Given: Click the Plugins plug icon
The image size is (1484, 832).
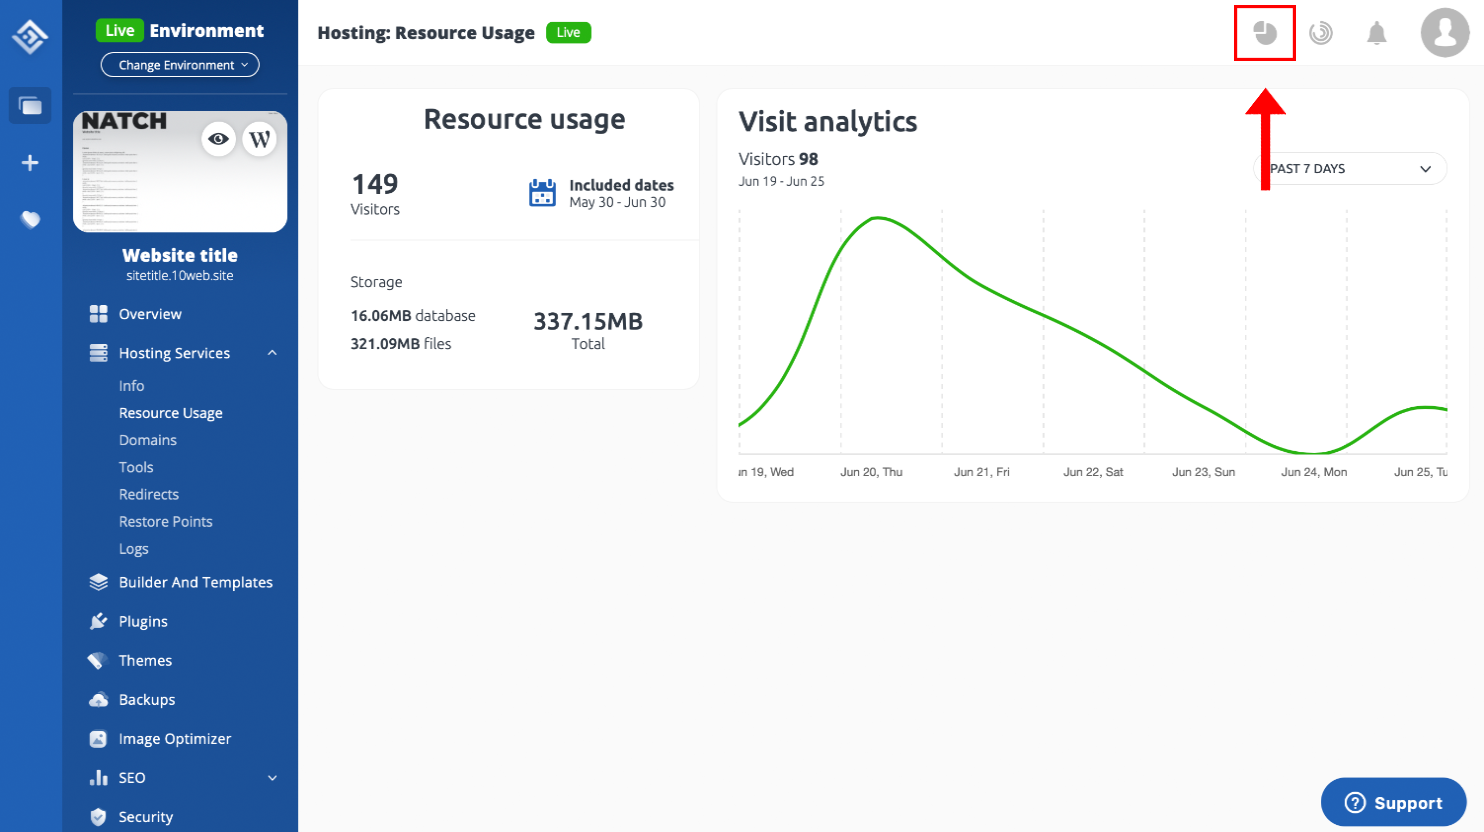Looking at the screenshot, I should (98, 621).
